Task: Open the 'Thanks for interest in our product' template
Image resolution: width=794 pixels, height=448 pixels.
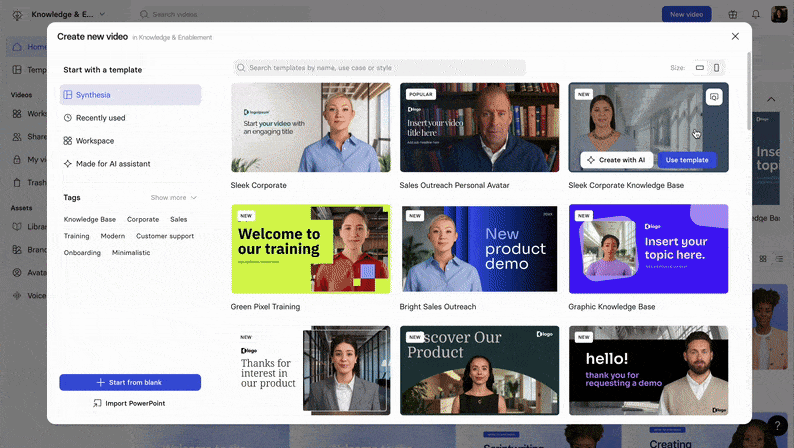Action: 310,371
